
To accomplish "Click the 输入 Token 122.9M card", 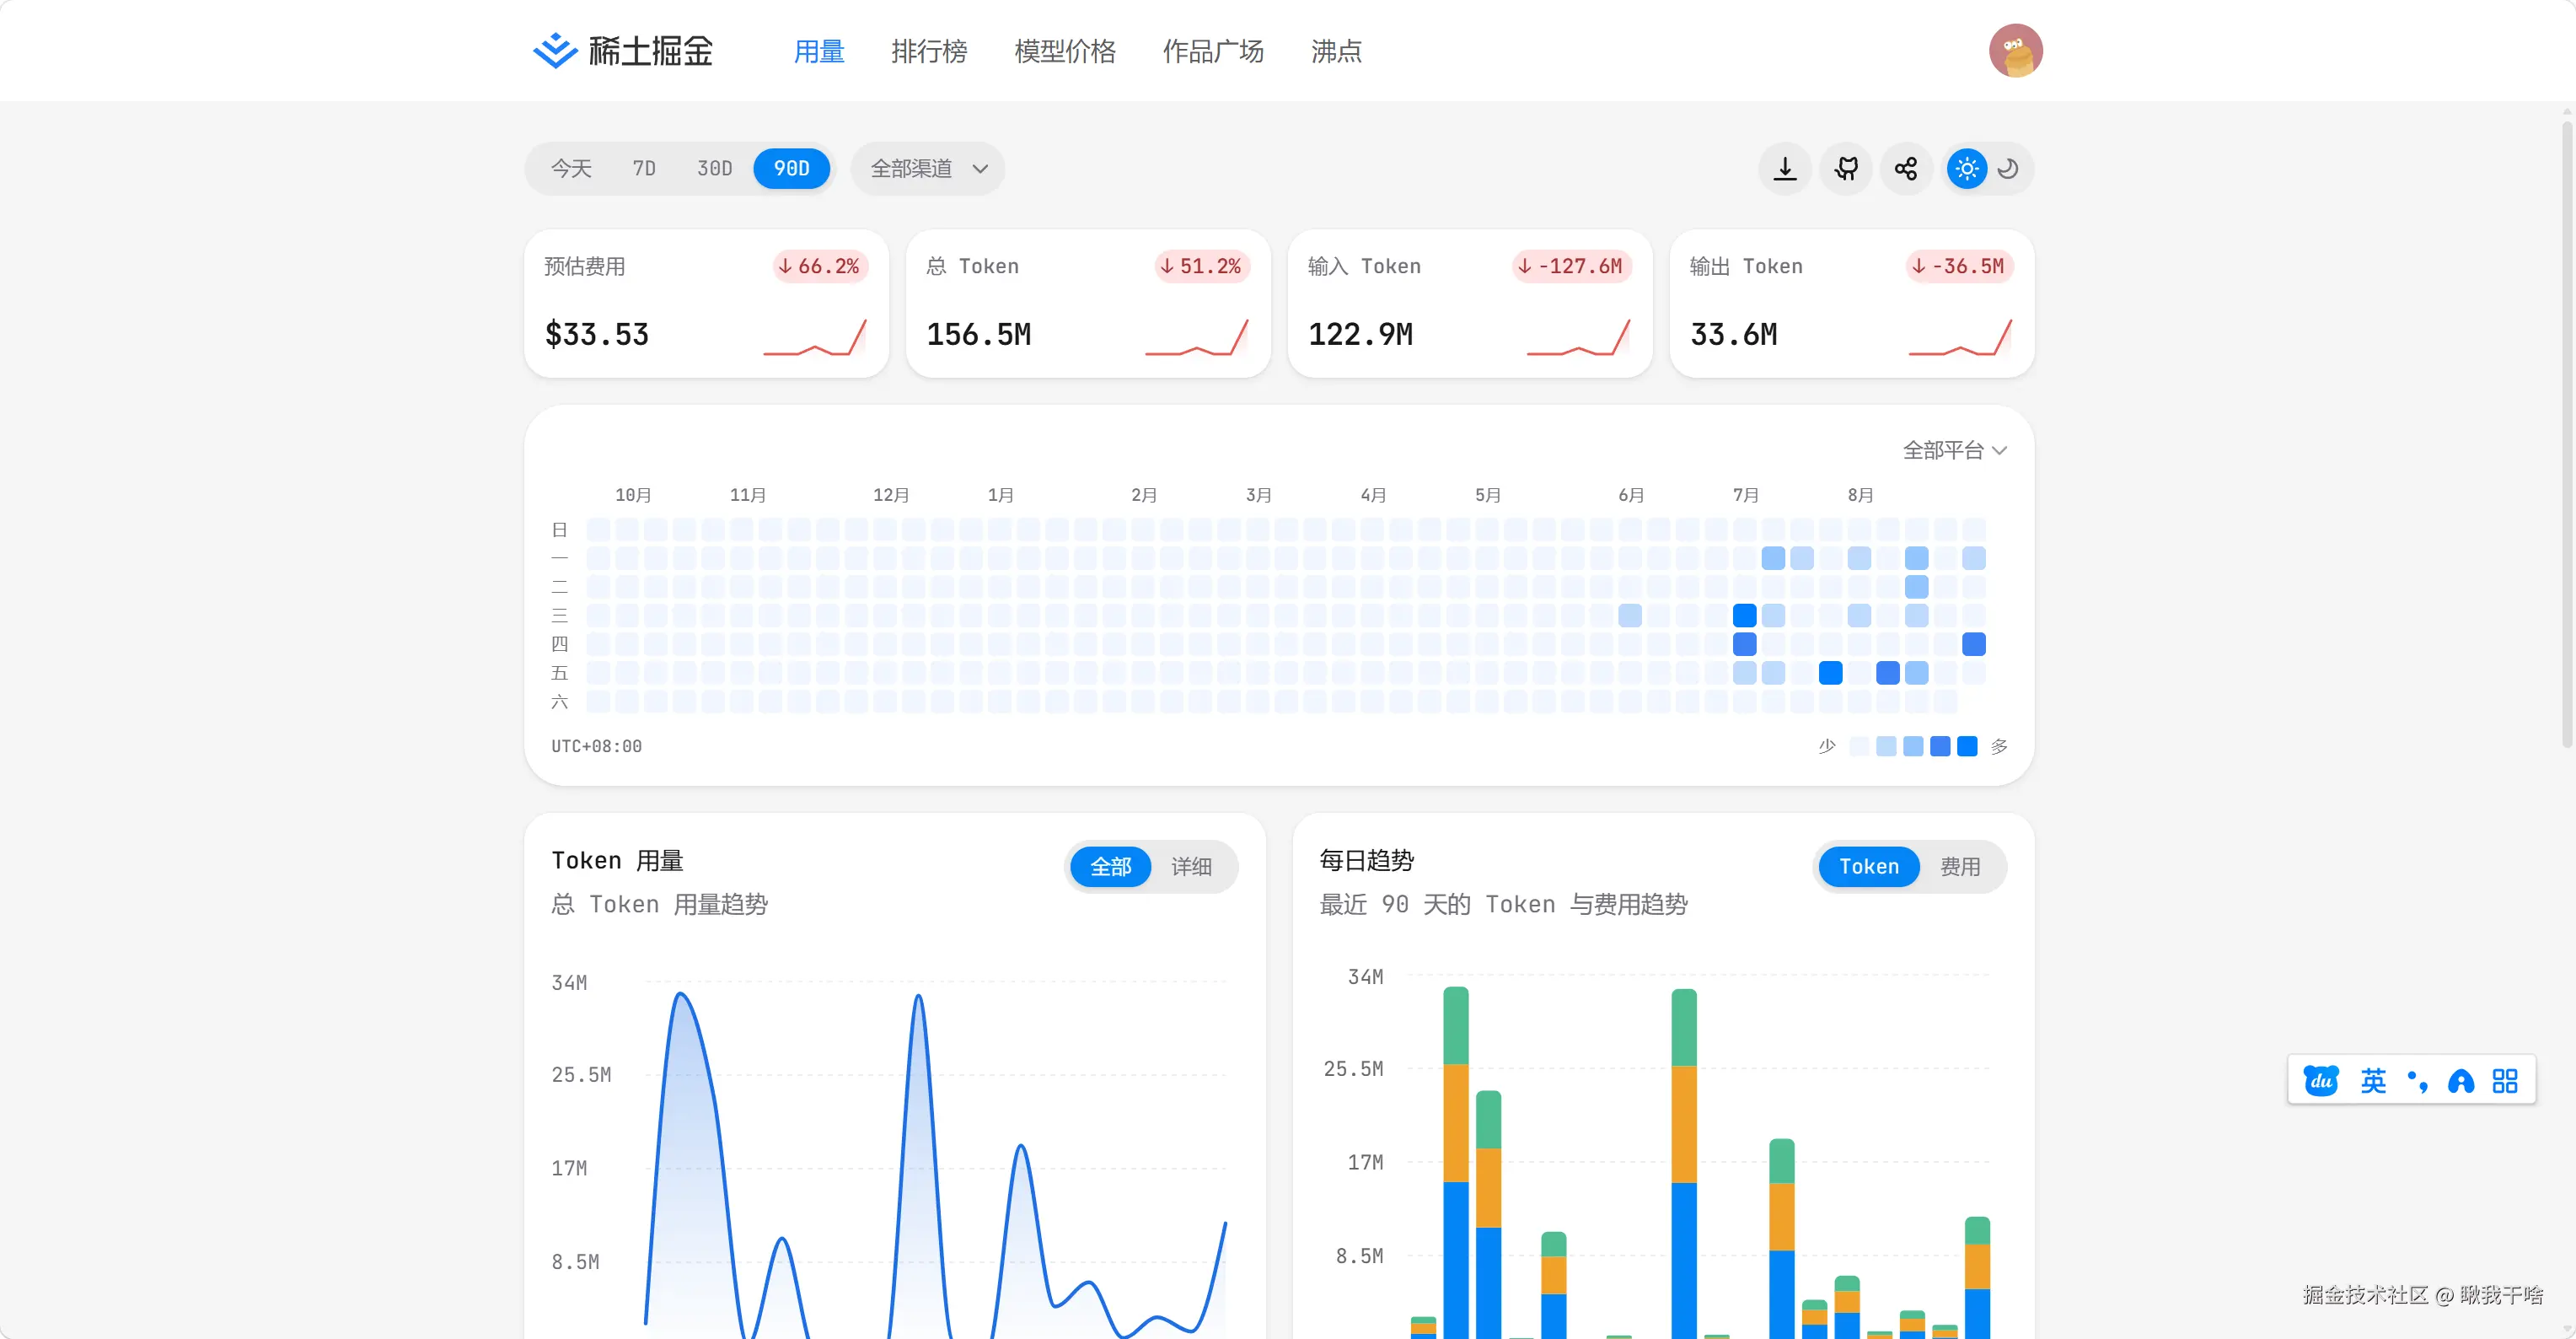I will pyautogui.click(x=1470, y=303).
